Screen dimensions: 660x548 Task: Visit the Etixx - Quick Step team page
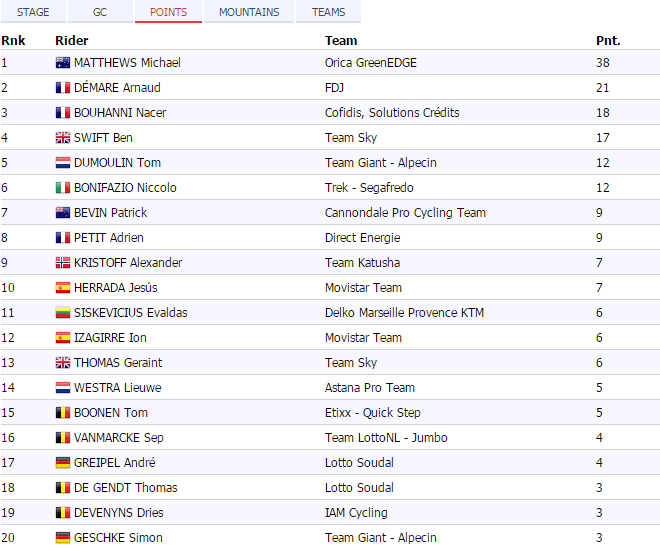click(x=375, y=413)
